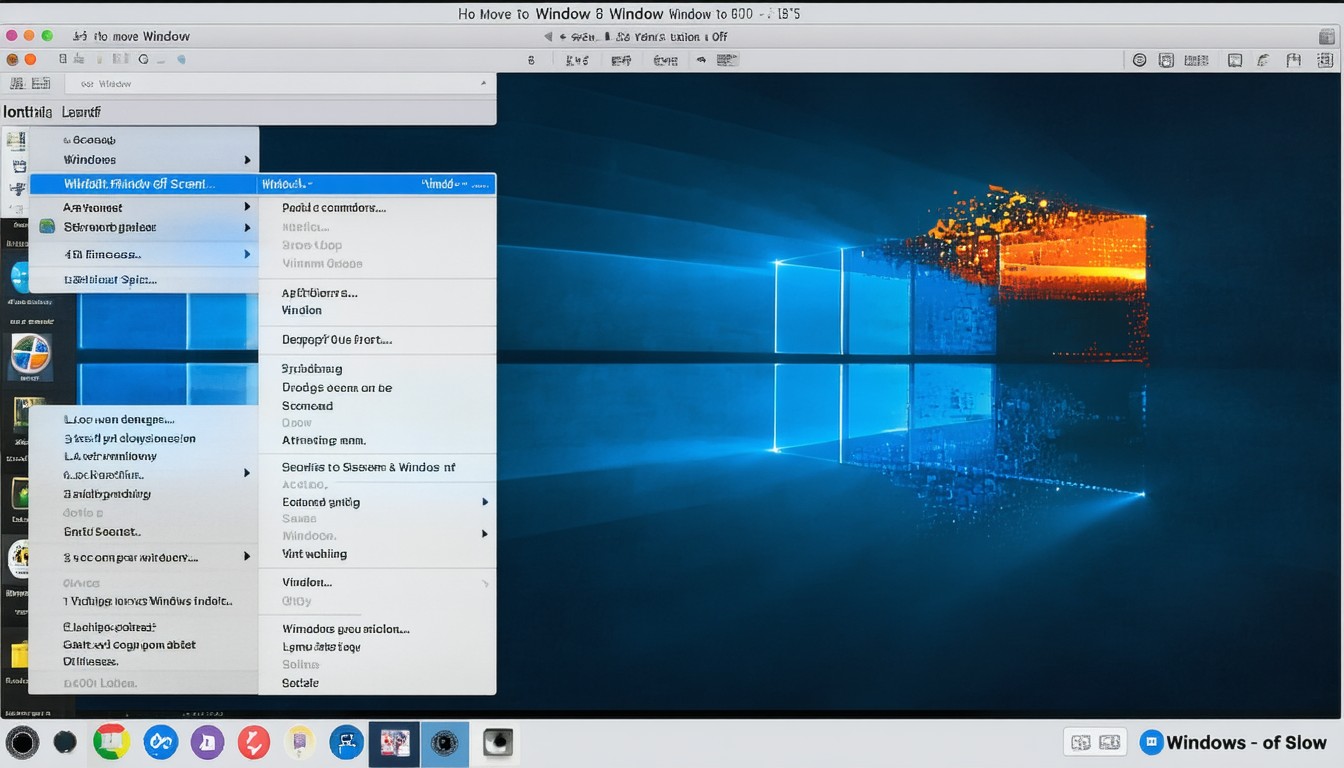Open the black circle icon in dock
This screenshot has height=768, width=1344.
point(22,742)
